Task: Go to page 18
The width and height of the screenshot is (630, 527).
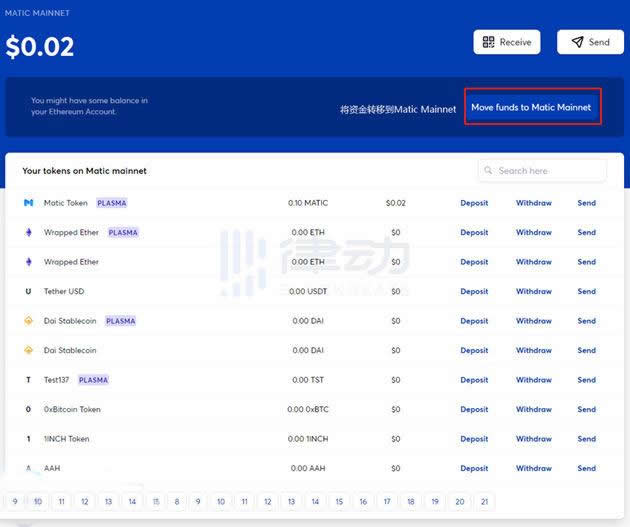Action: [x=411, y=501]
